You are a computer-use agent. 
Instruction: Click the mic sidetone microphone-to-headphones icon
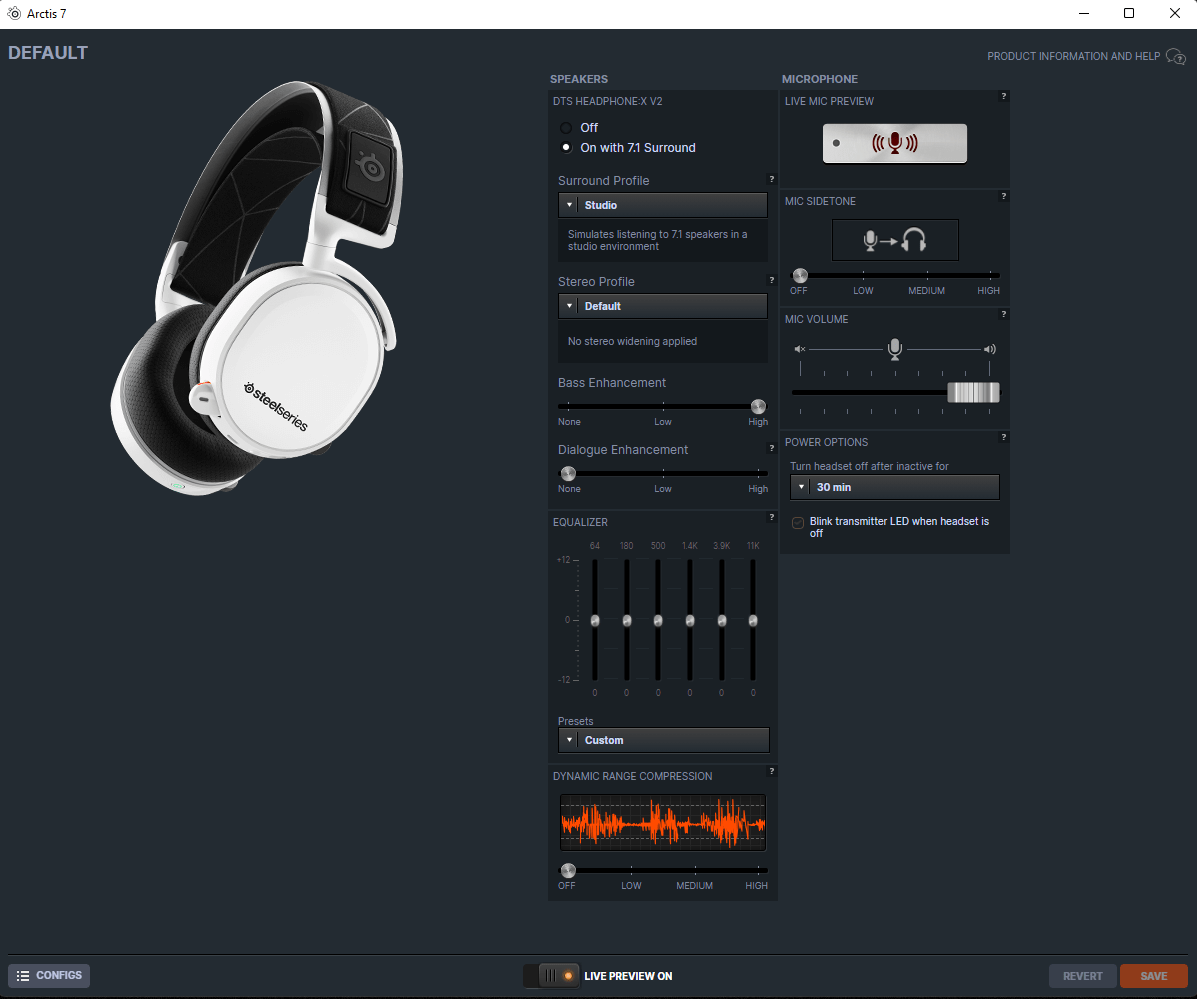pyautogui.click(x=895, y=240)
